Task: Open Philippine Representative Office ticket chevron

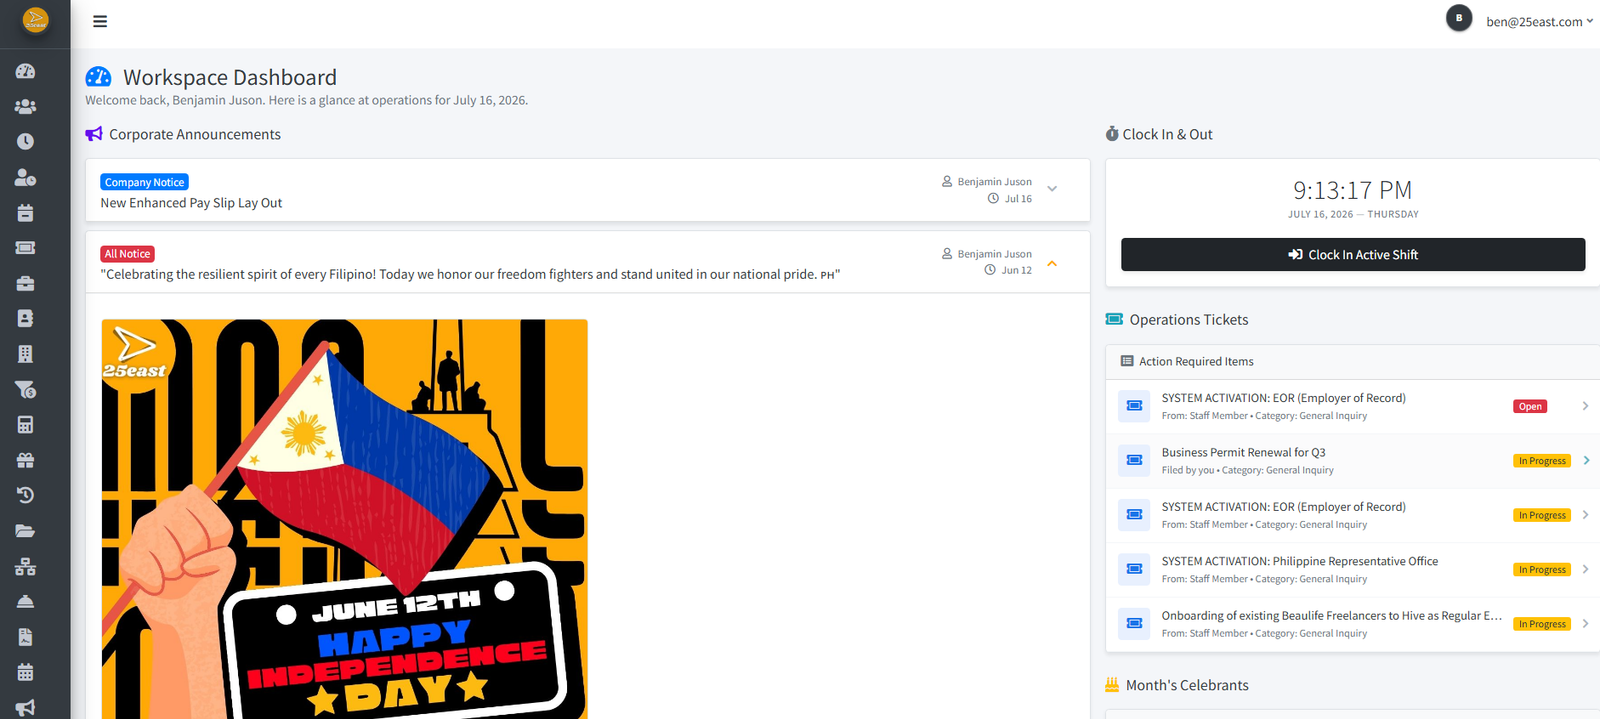Action: (x=1586, y=569)
